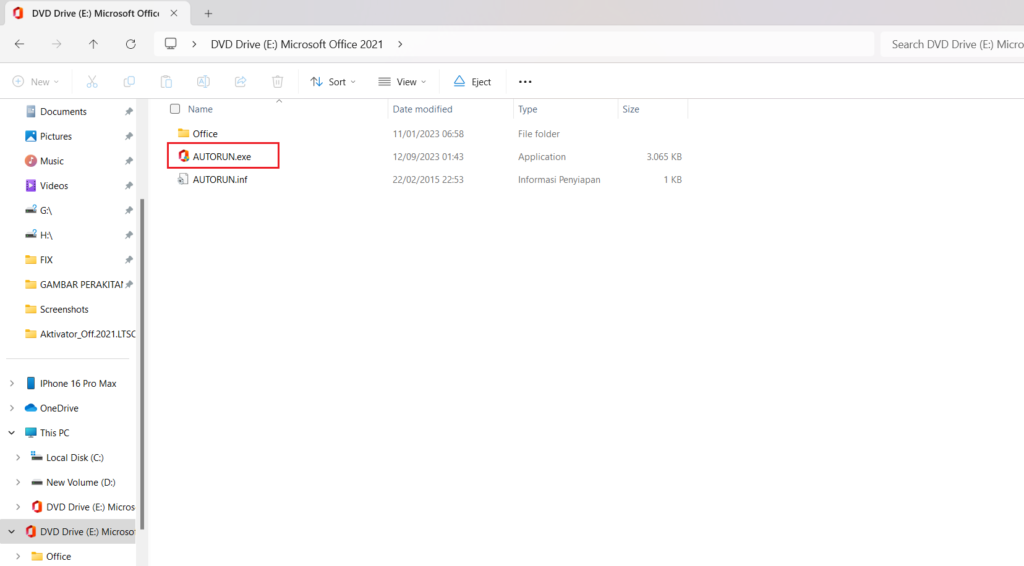The height and width of the screenshot is (566, 1024).
Task: Click DVD Drive (E:) Microsoft Office 2021 breadcrumb
Action: click(296, 44)
